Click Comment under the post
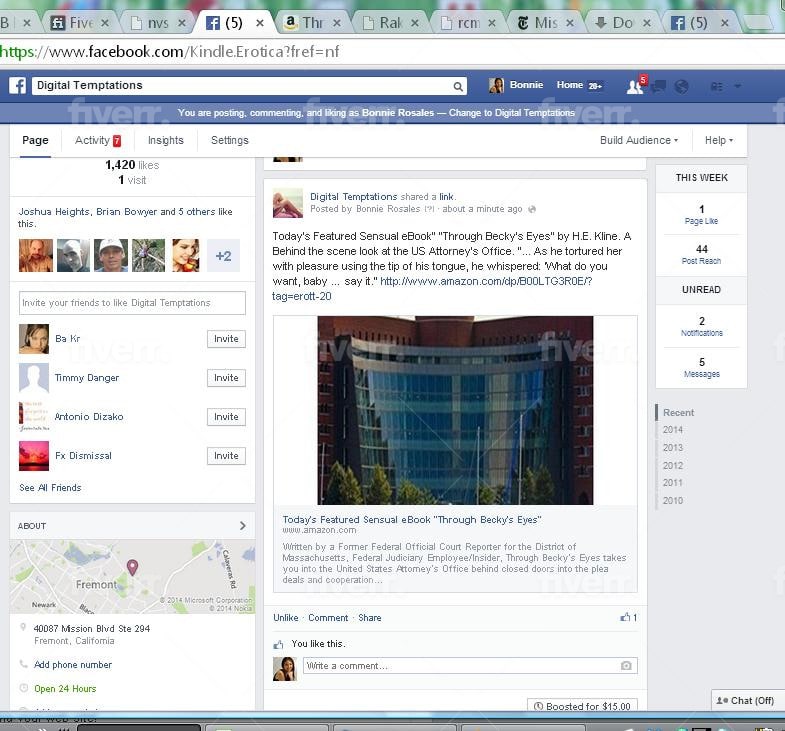The width and height of the screenshot is (785, 731). coord(328,618)
